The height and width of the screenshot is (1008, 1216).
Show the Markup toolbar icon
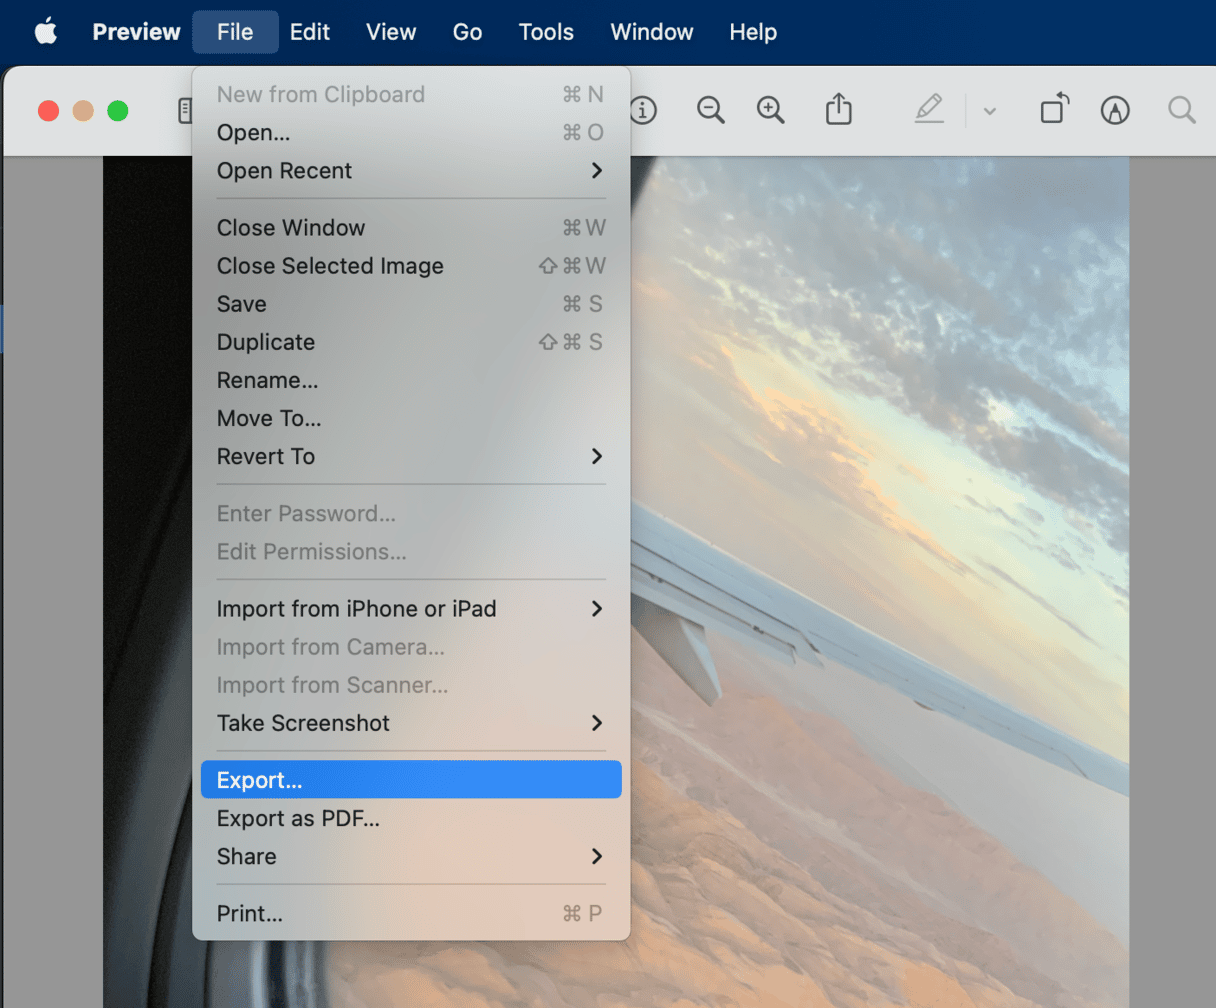coord(1114,110)
